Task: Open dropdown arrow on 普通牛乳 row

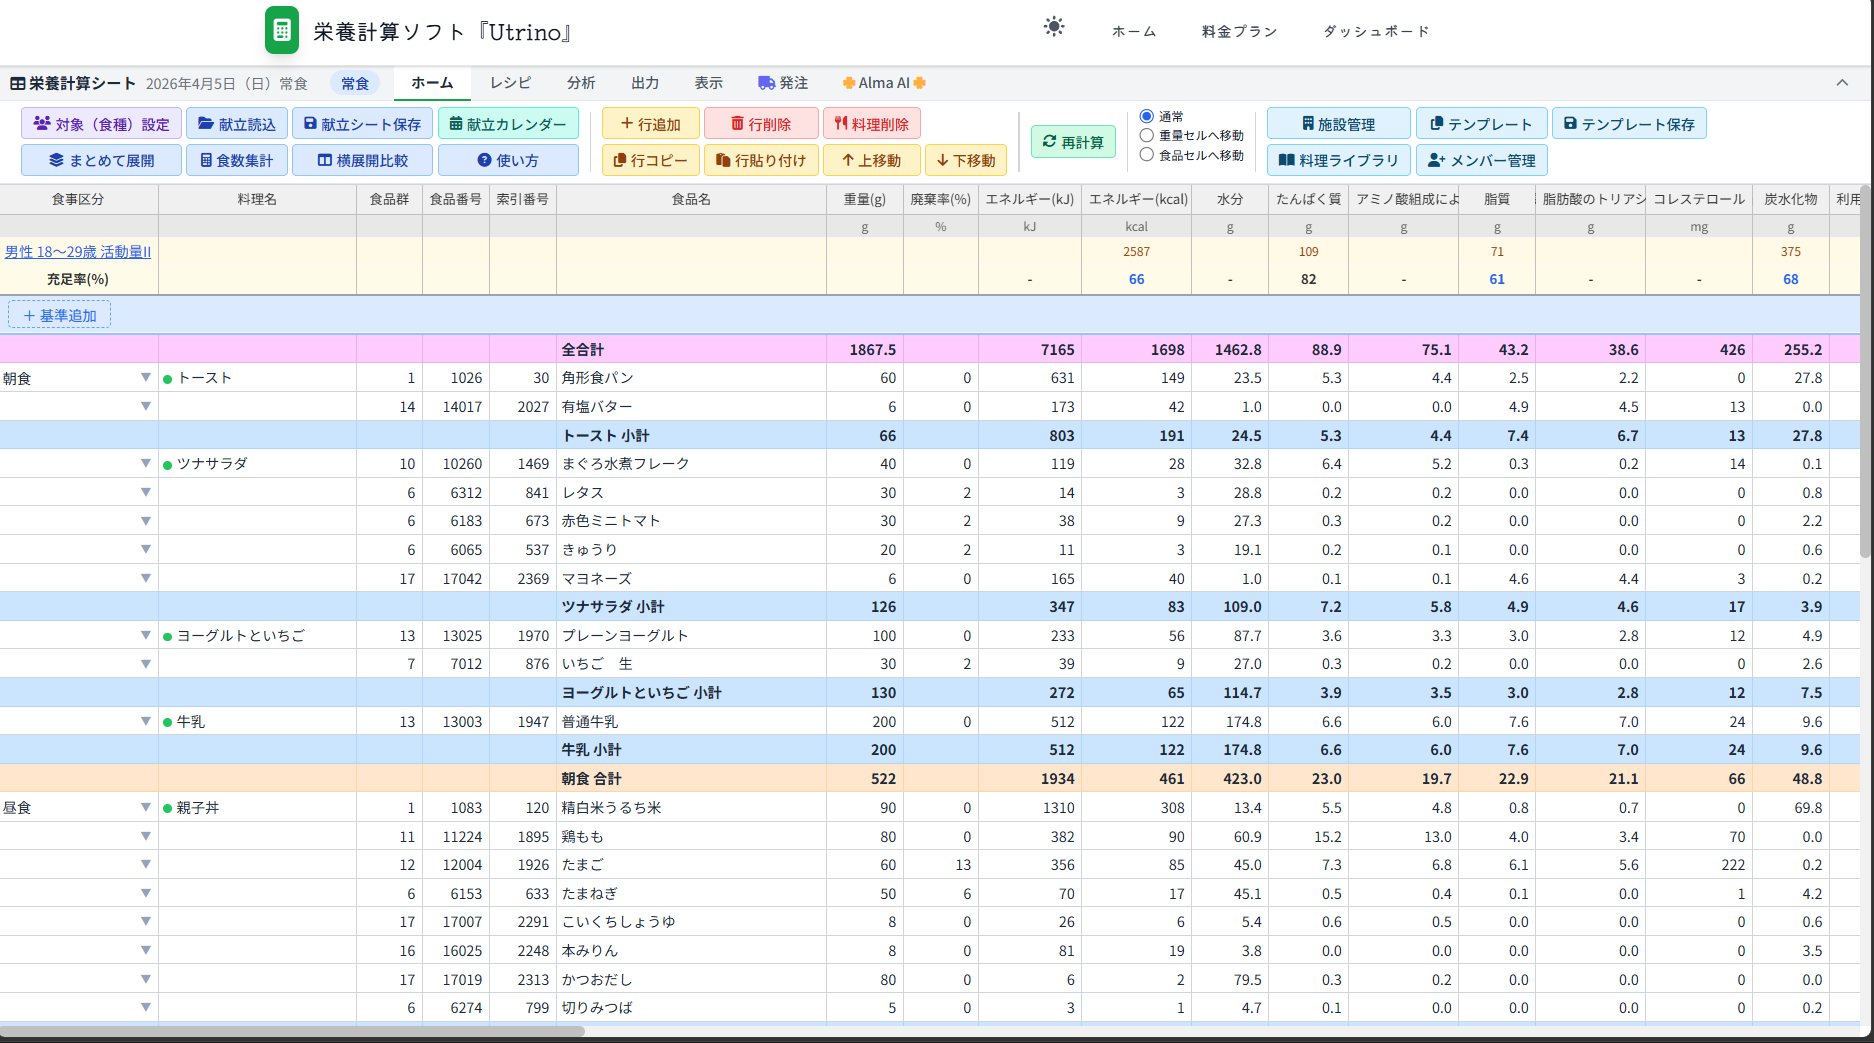Action: pyautogui.click(x=146, y=722)
